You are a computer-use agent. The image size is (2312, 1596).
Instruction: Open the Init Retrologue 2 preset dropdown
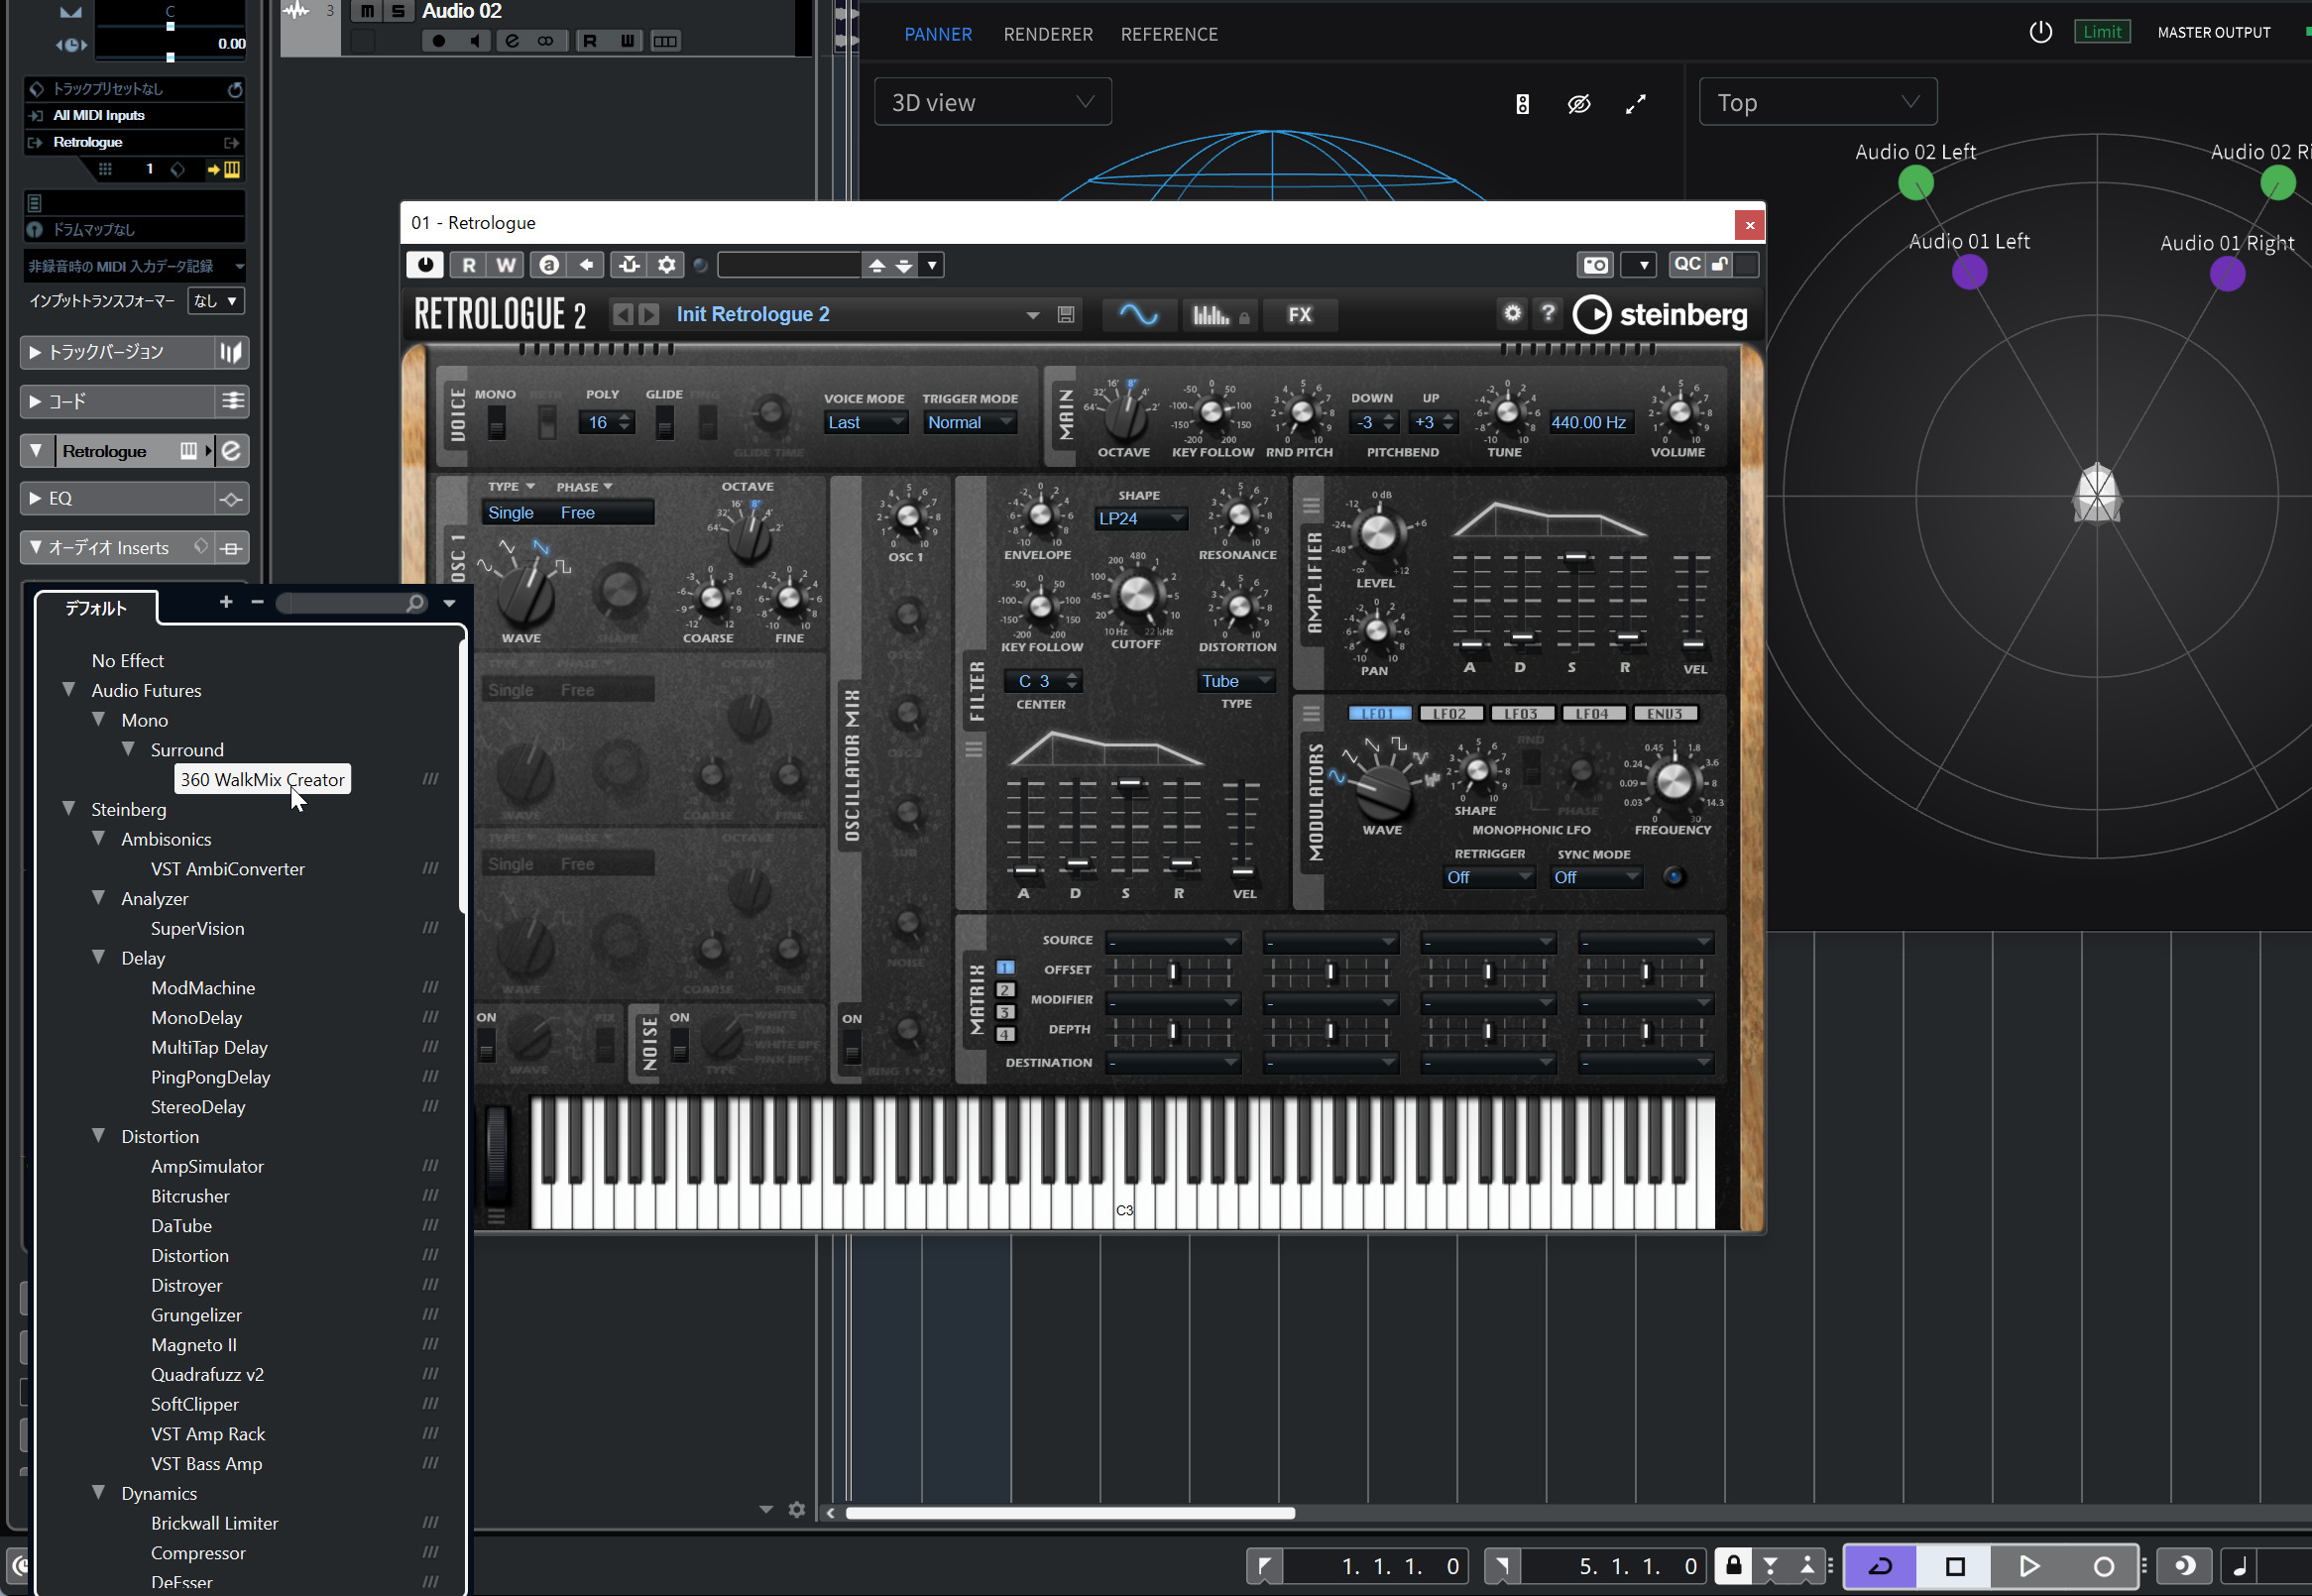pos(1032,315)
